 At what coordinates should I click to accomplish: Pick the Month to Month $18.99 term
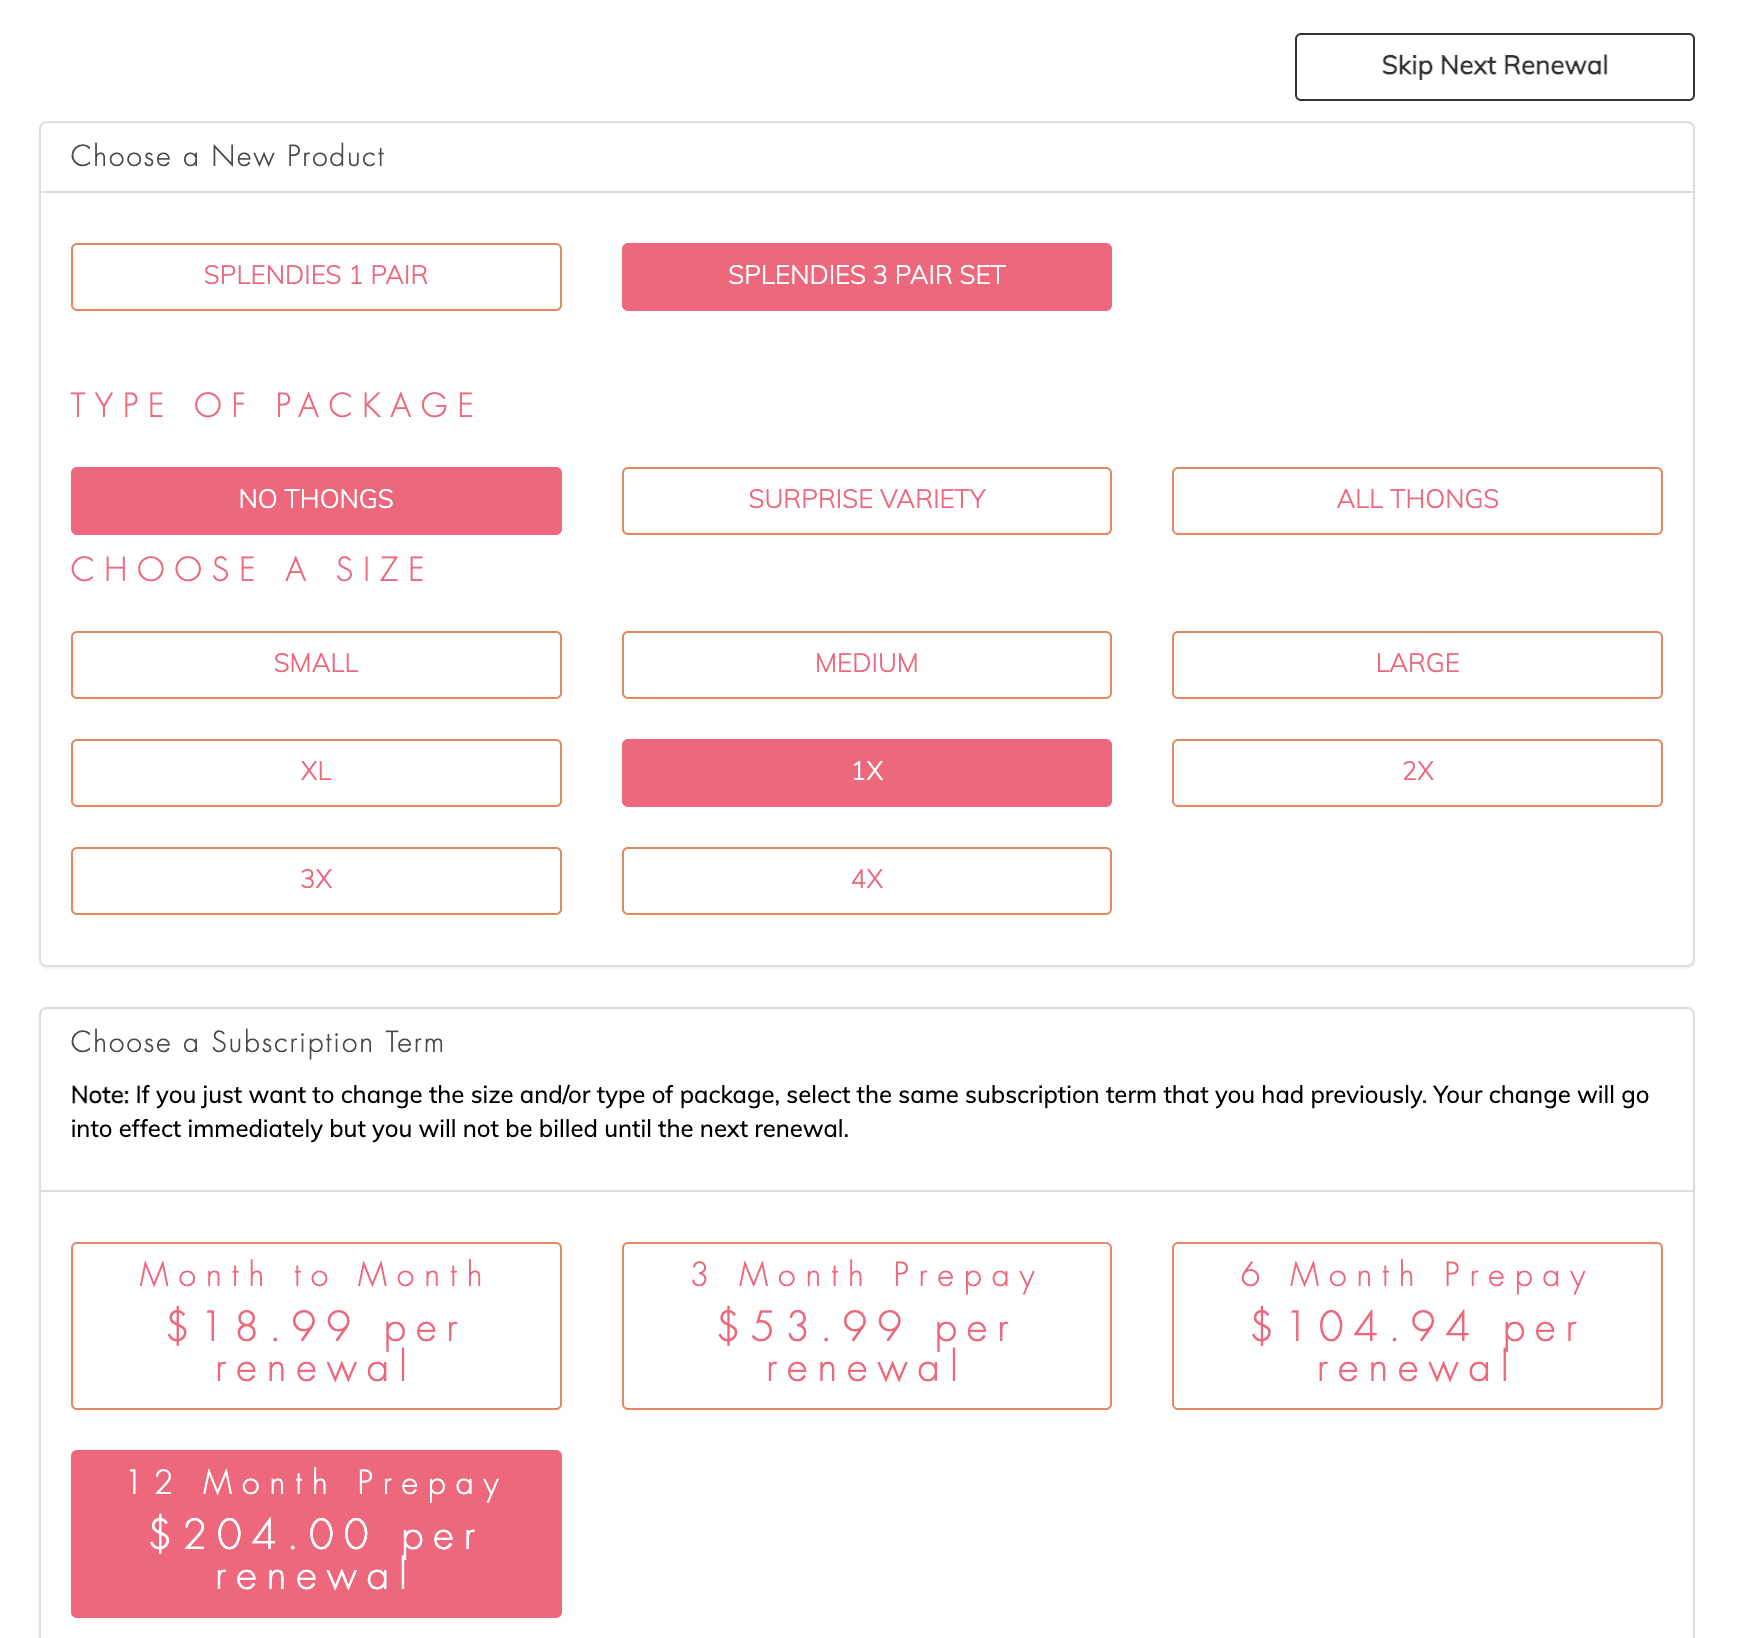click(x=316, y=1326)
